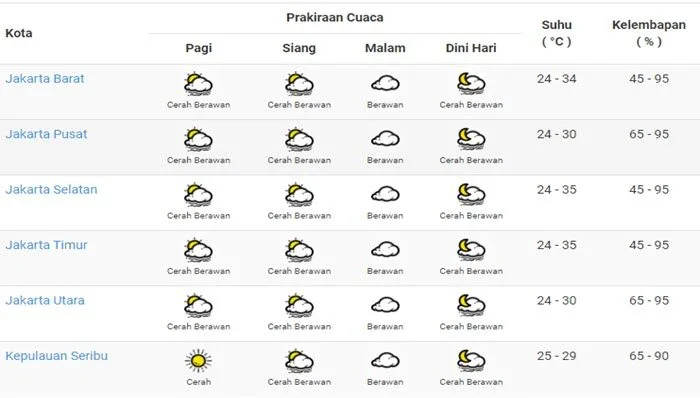Click Jakarta Pusat night cloudy Berawan icon

tap(385, 139)
